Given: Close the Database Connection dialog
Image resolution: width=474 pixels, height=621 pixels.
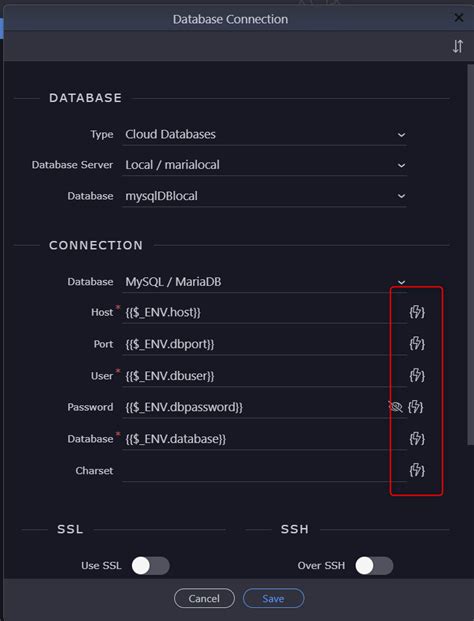Looking at the screenshot, I should pos(459,18).
